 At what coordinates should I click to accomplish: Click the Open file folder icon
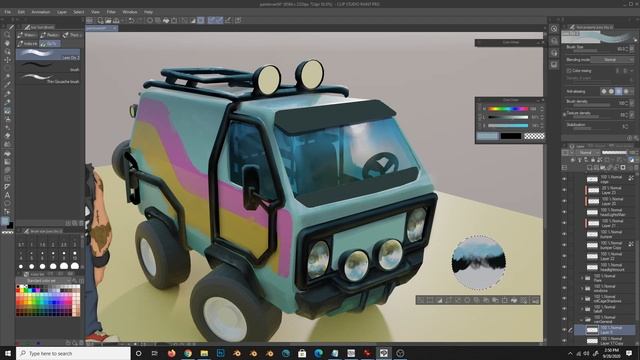click(x=108, y=20)
